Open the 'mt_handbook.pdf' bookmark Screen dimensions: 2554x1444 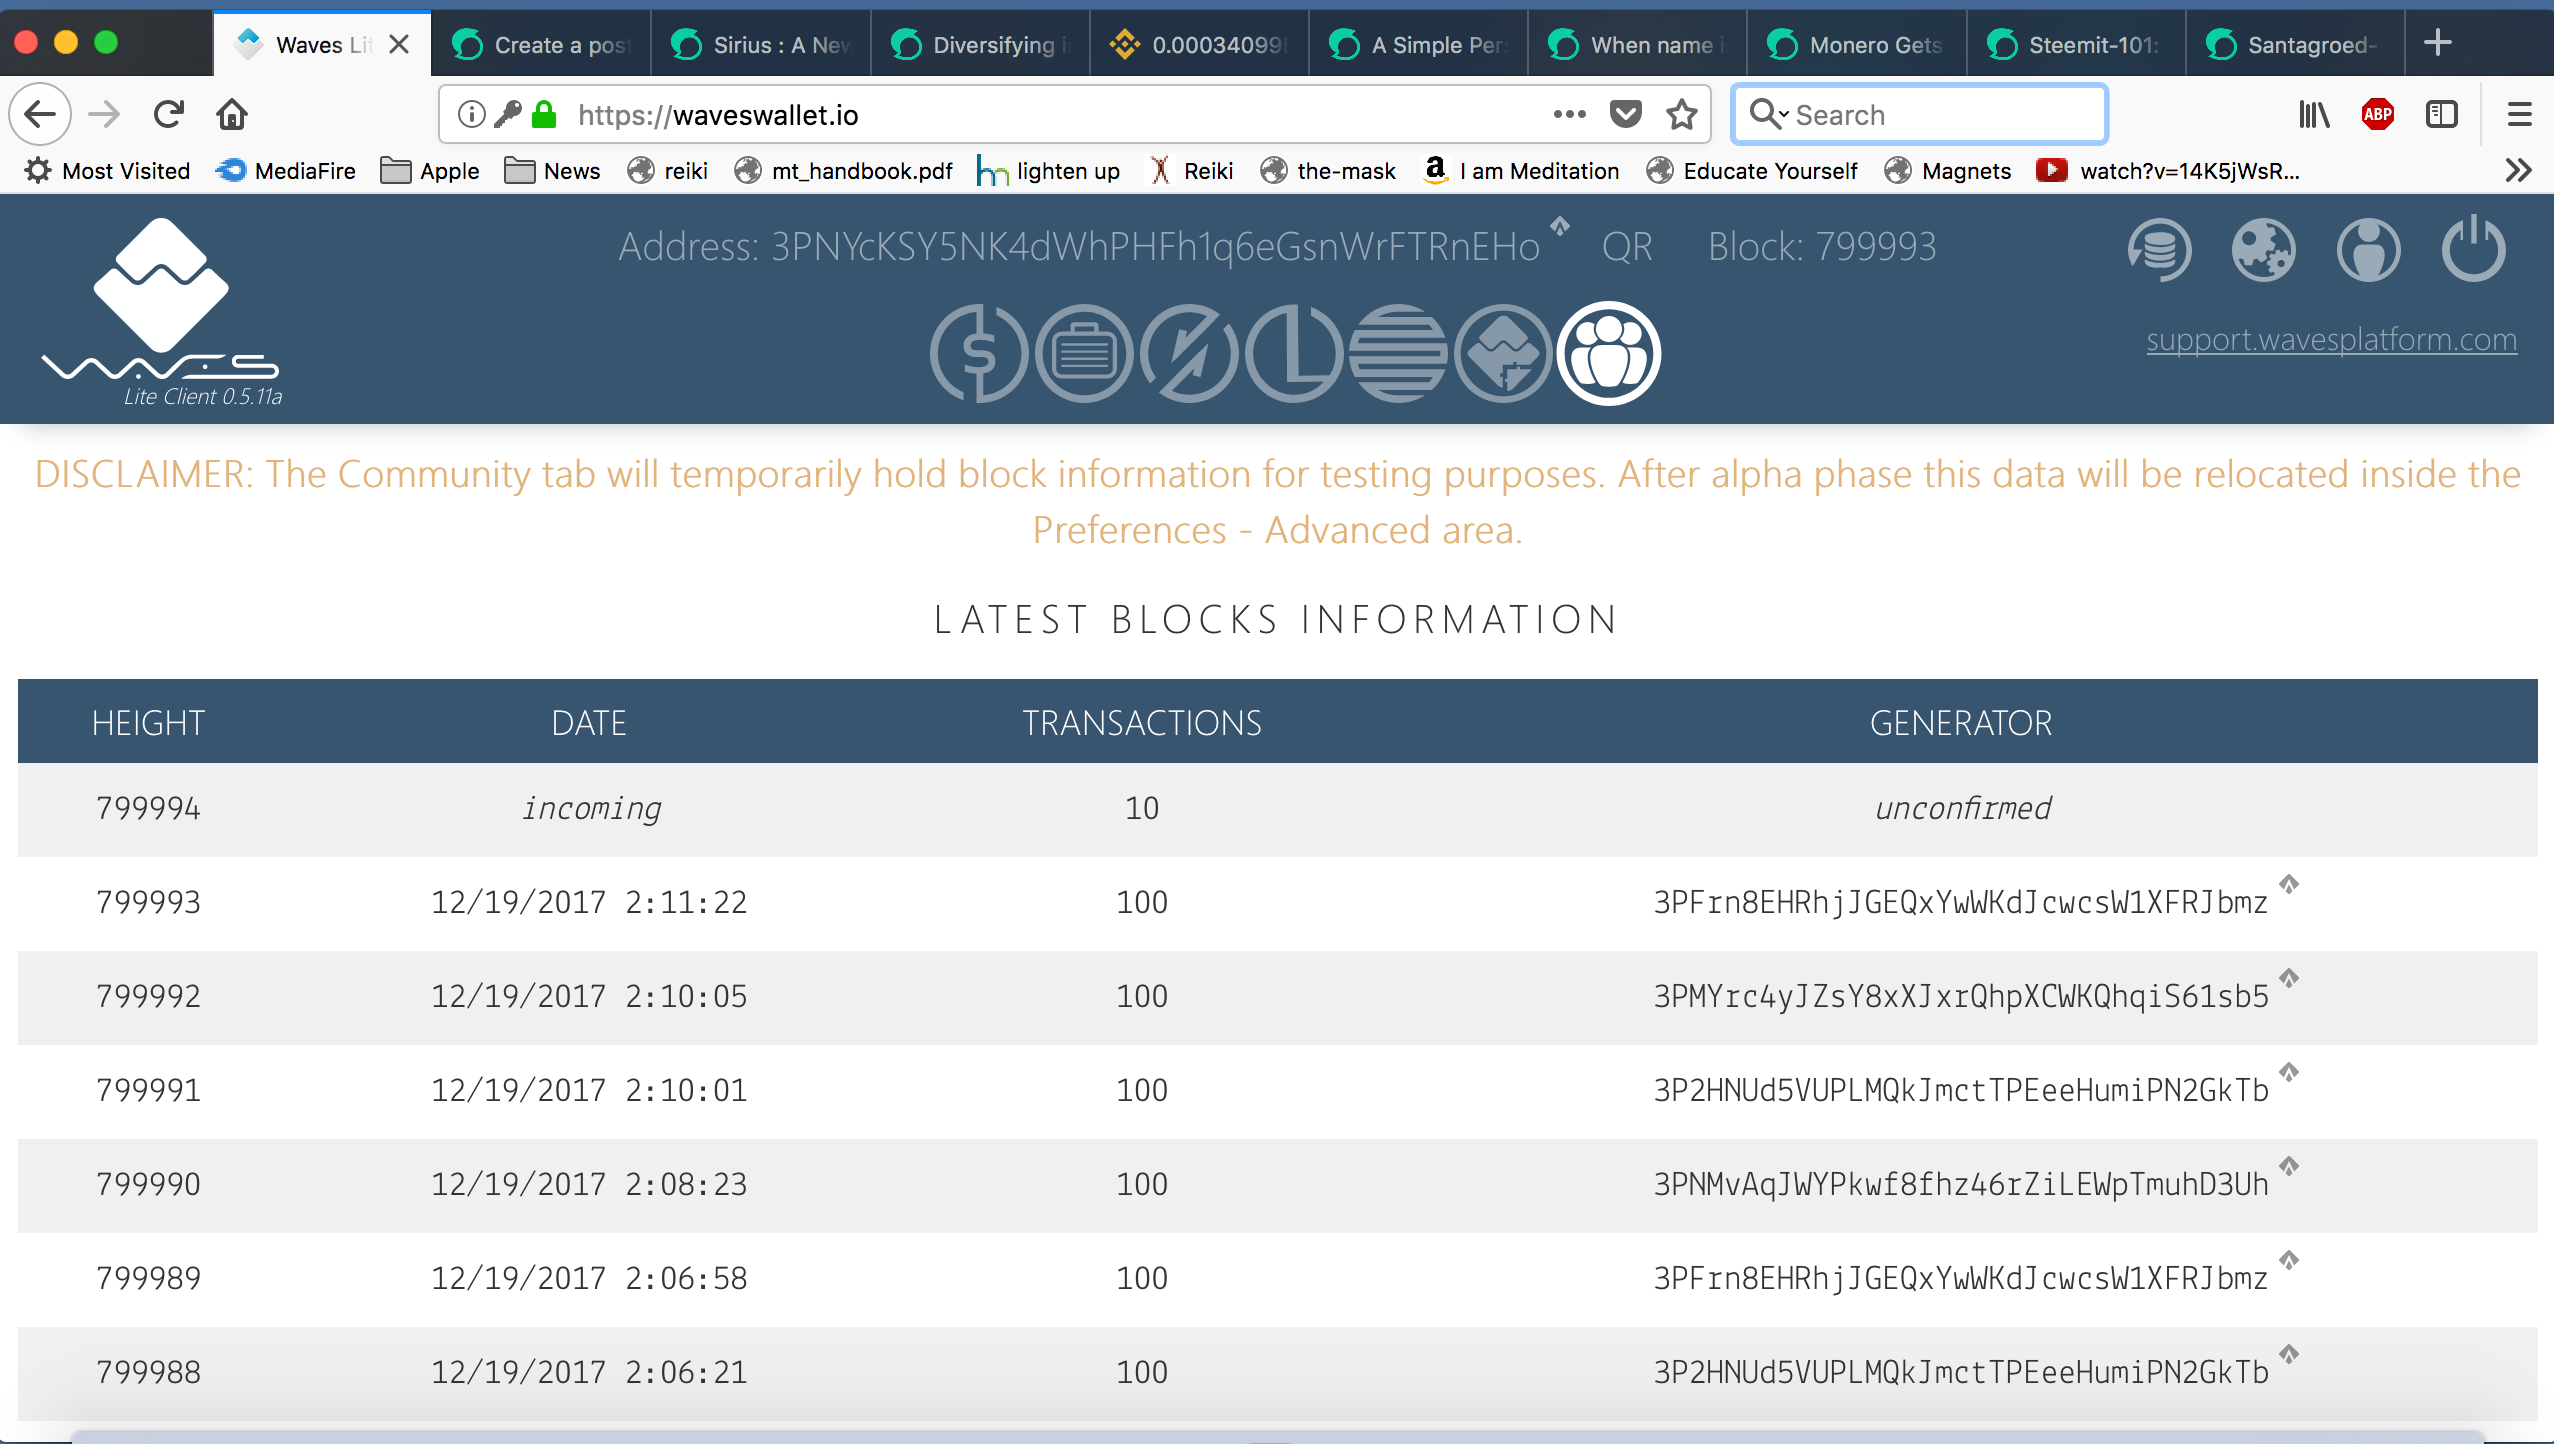[x=843, y=170]
